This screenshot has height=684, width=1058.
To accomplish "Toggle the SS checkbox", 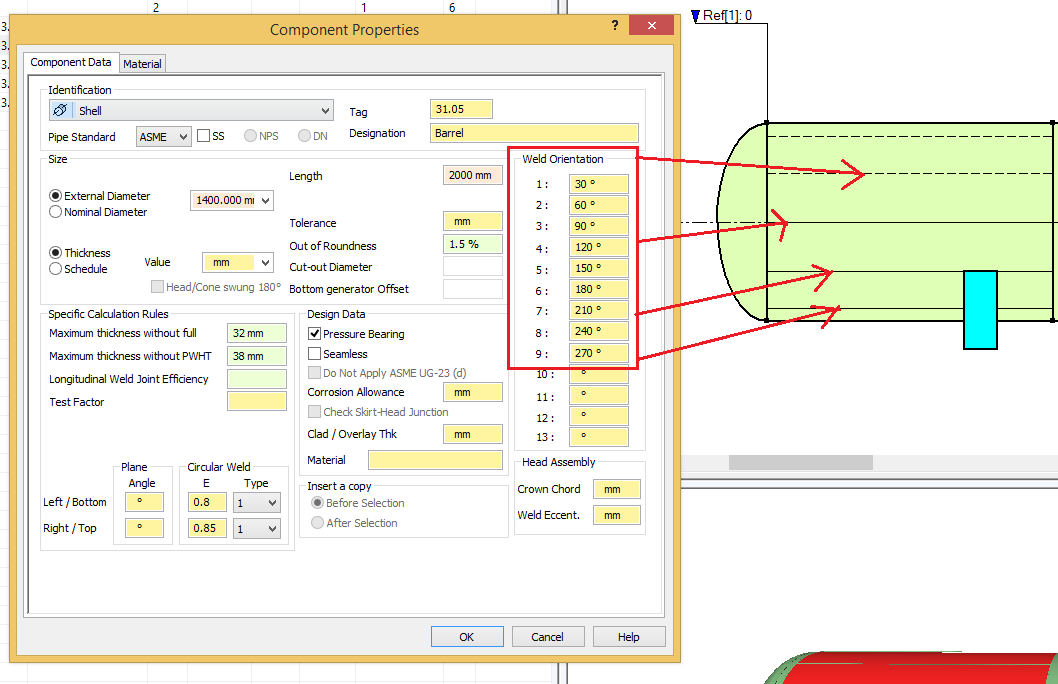I will [x=203, y=136].
